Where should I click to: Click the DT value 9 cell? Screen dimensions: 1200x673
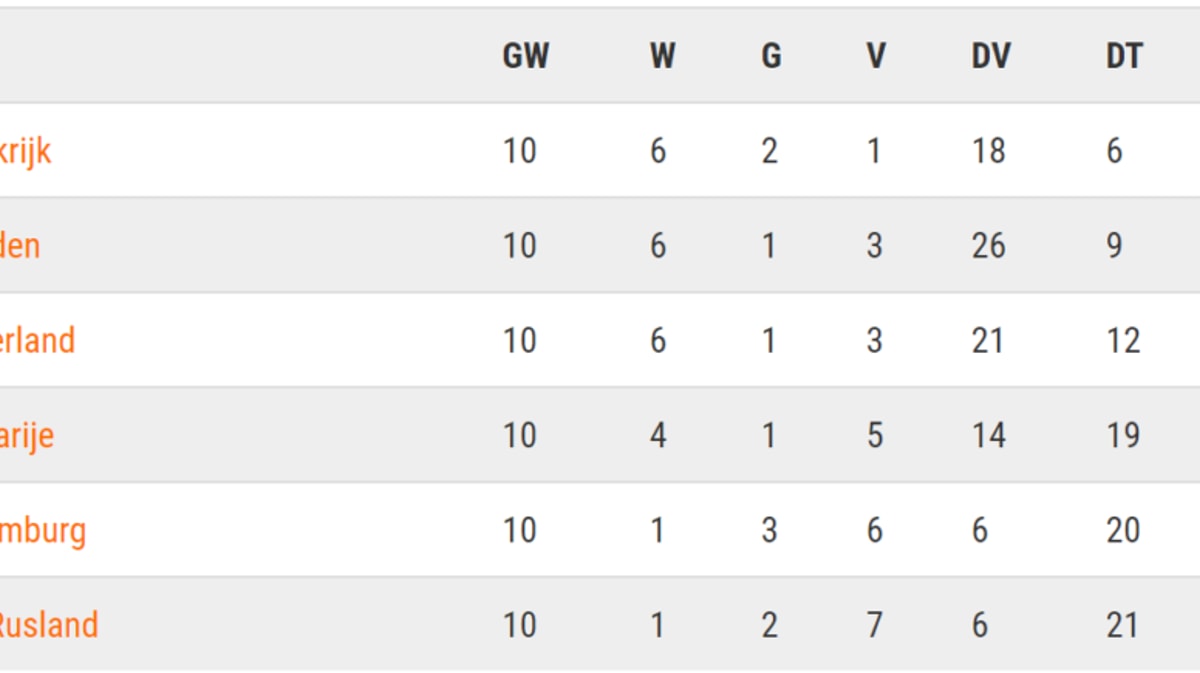(x=1114, y=246)
